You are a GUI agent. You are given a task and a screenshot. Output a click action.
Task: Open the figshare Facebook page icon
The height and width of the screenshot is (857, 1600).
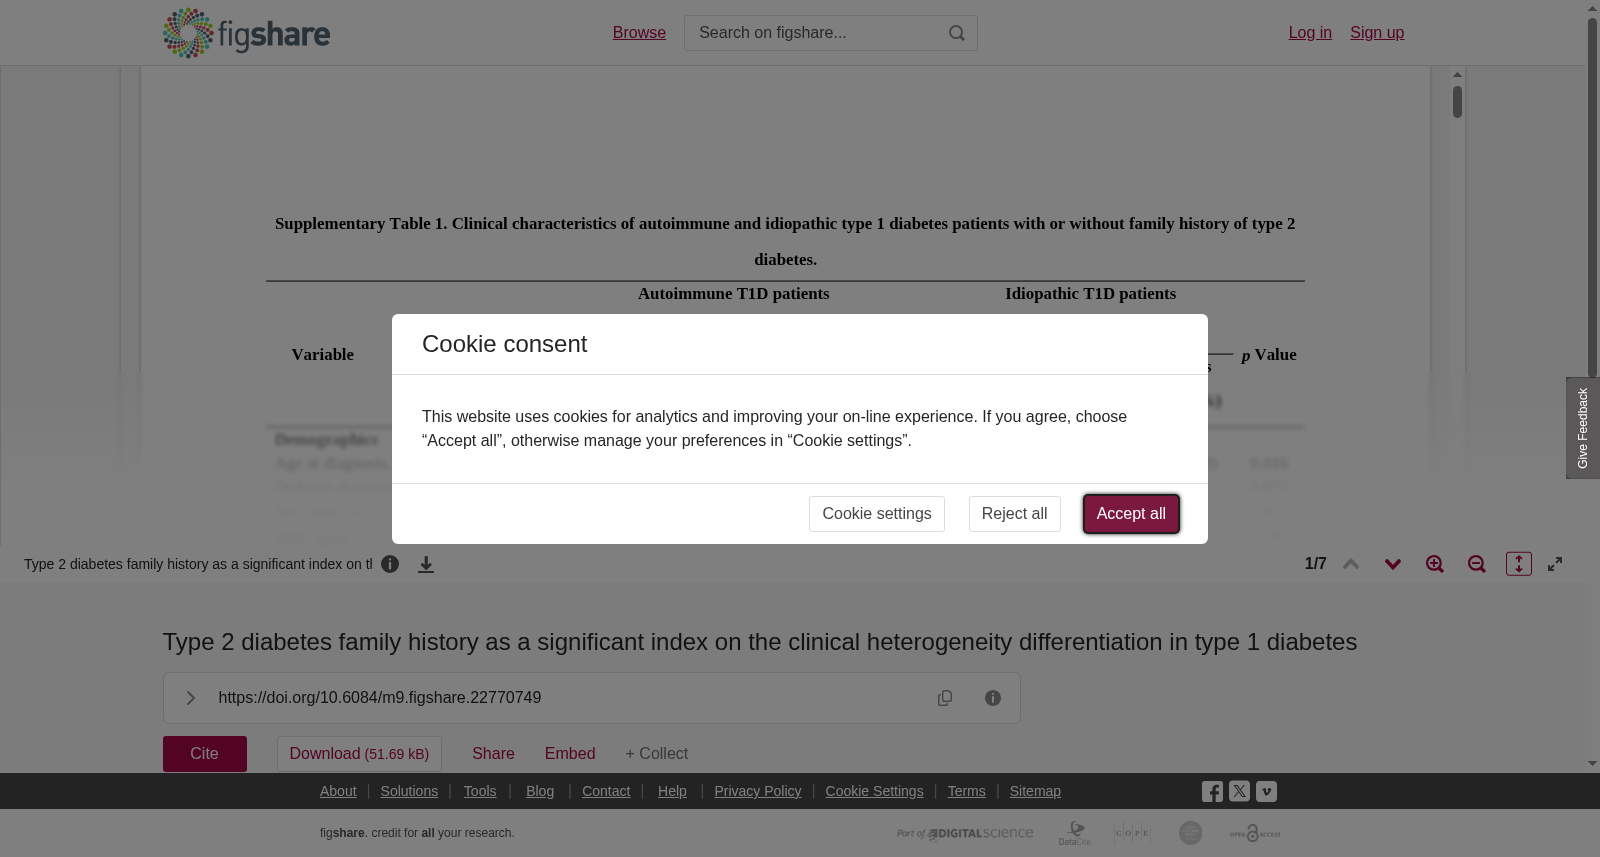click(1212, 792)
